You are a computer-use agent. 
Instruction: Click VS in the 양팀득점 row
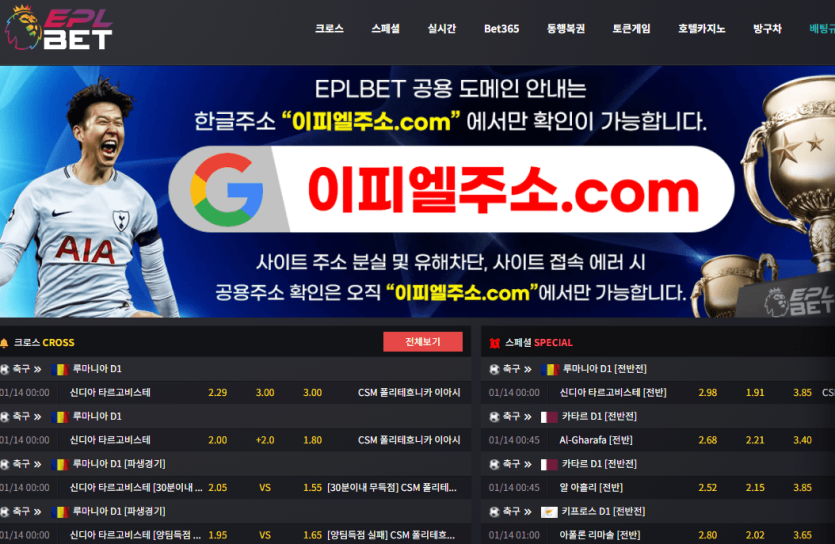point(265,535)
